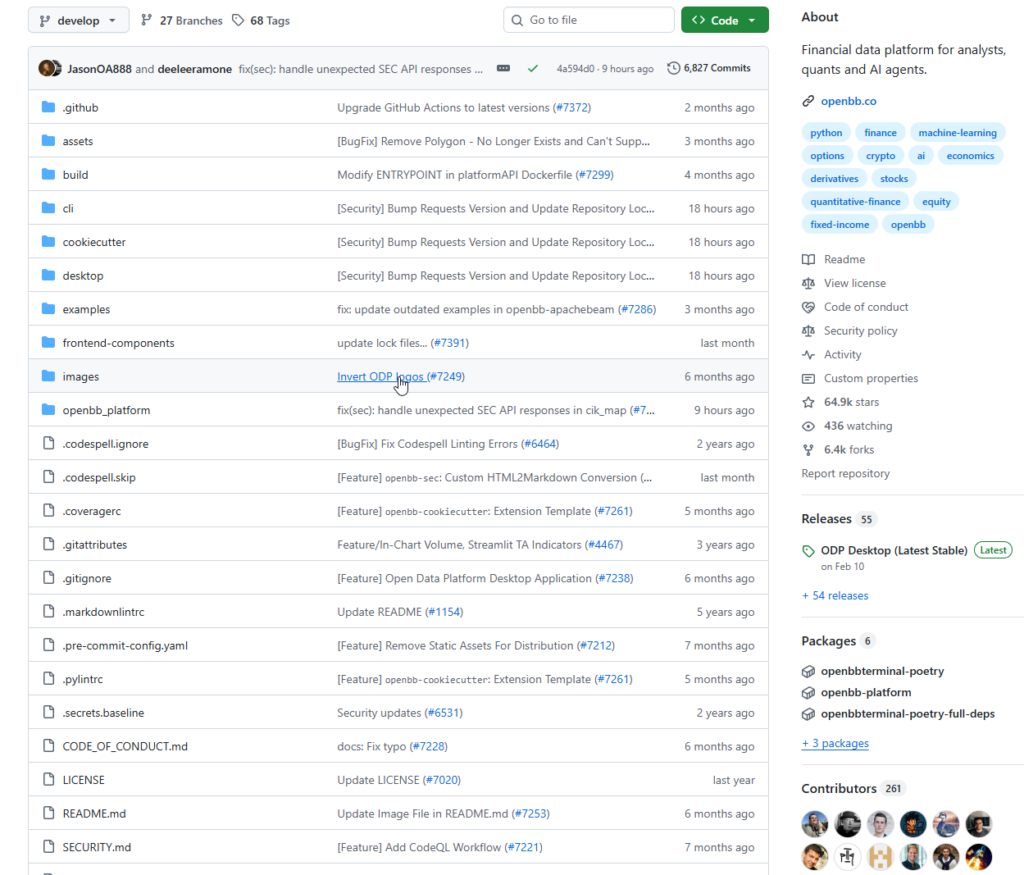Viewport: 1024px width, 875px height.
Task: Open the .github folder icon
Action: (48, 108)
